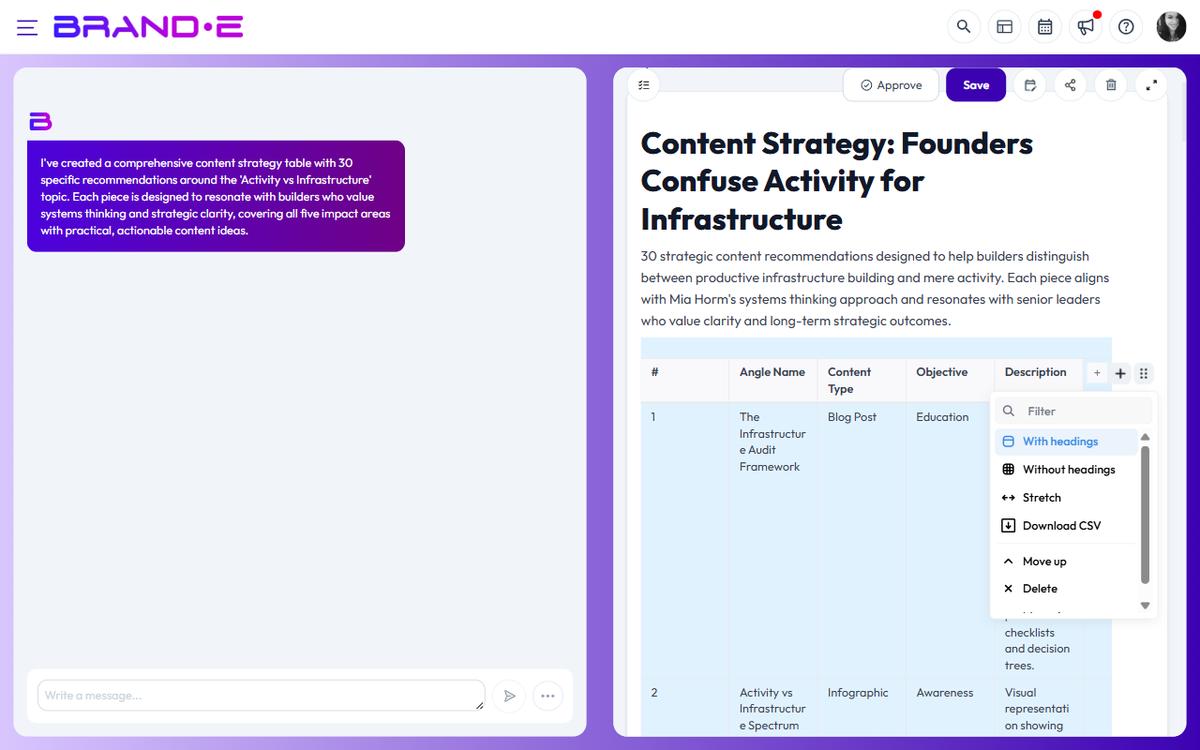Click the document intro paragraph
The height and width of the screenshot is (750, 1200).
[x=875, y=288]
